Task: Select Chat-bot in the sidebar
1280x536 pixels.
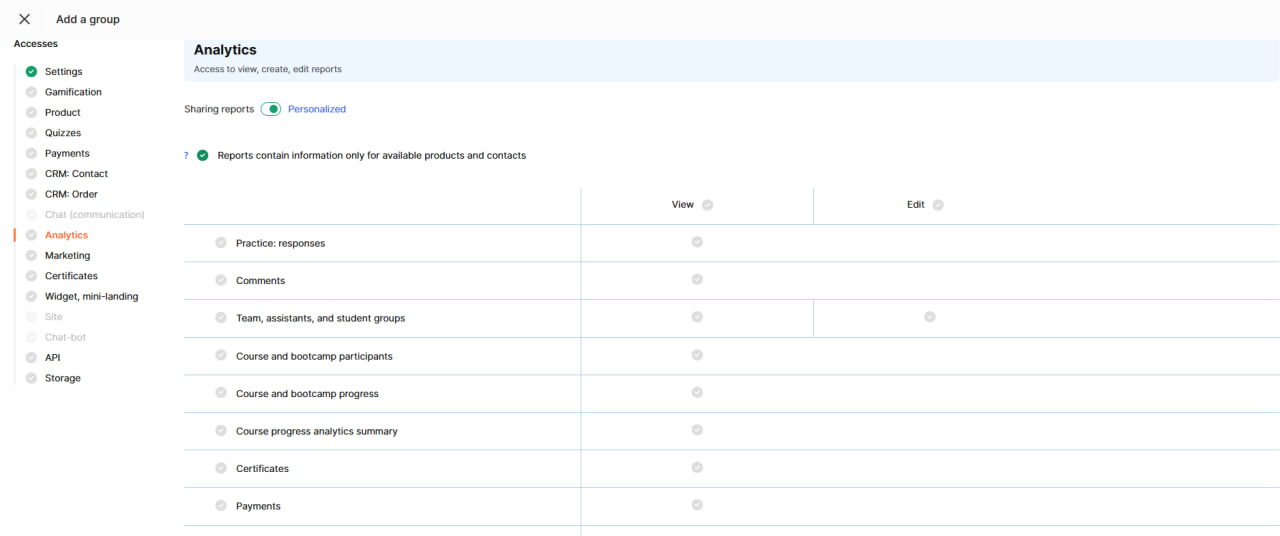Action: tap(65, 337)
